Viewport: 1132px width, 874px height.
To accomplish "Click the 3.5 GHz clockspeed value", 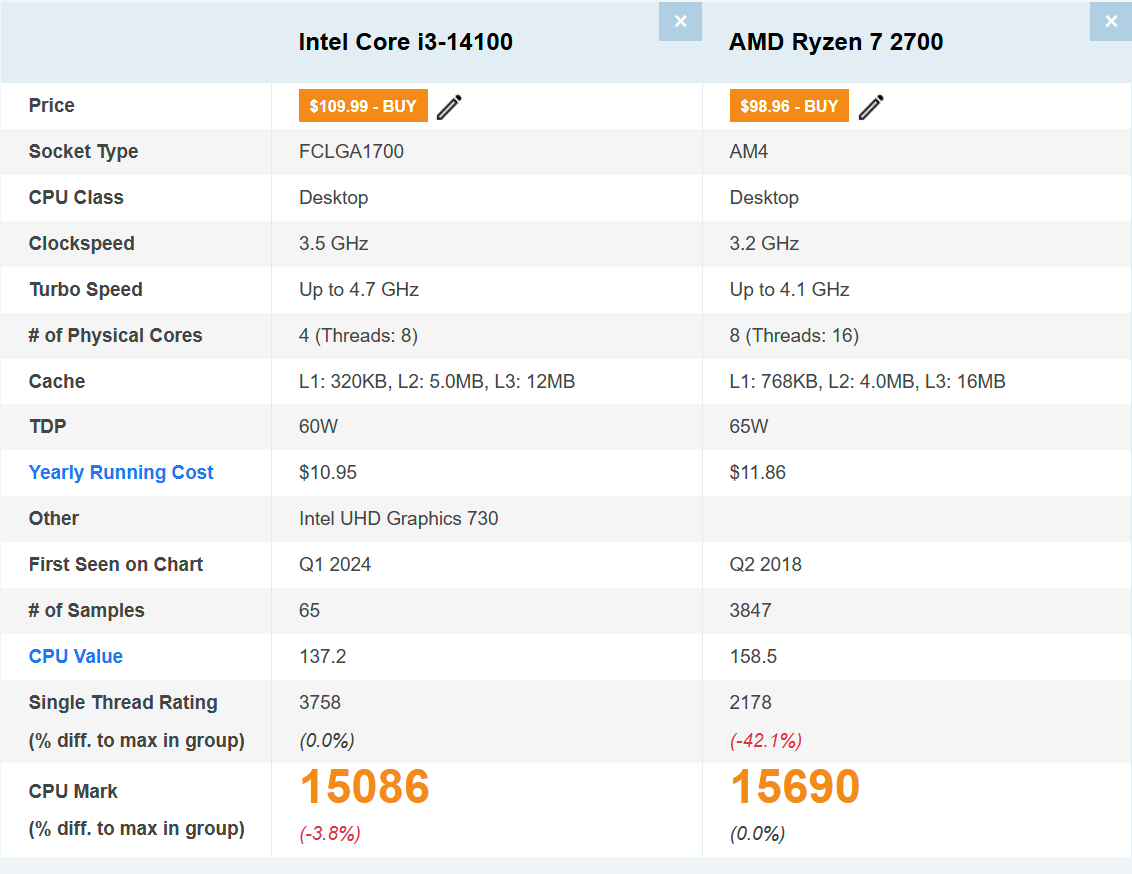I will (x=334, y=243).
